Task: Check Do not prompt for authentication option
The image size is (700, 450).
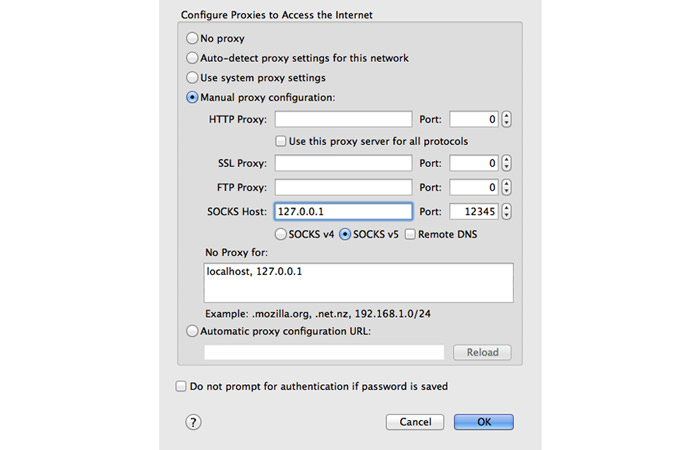Action: 181,386
